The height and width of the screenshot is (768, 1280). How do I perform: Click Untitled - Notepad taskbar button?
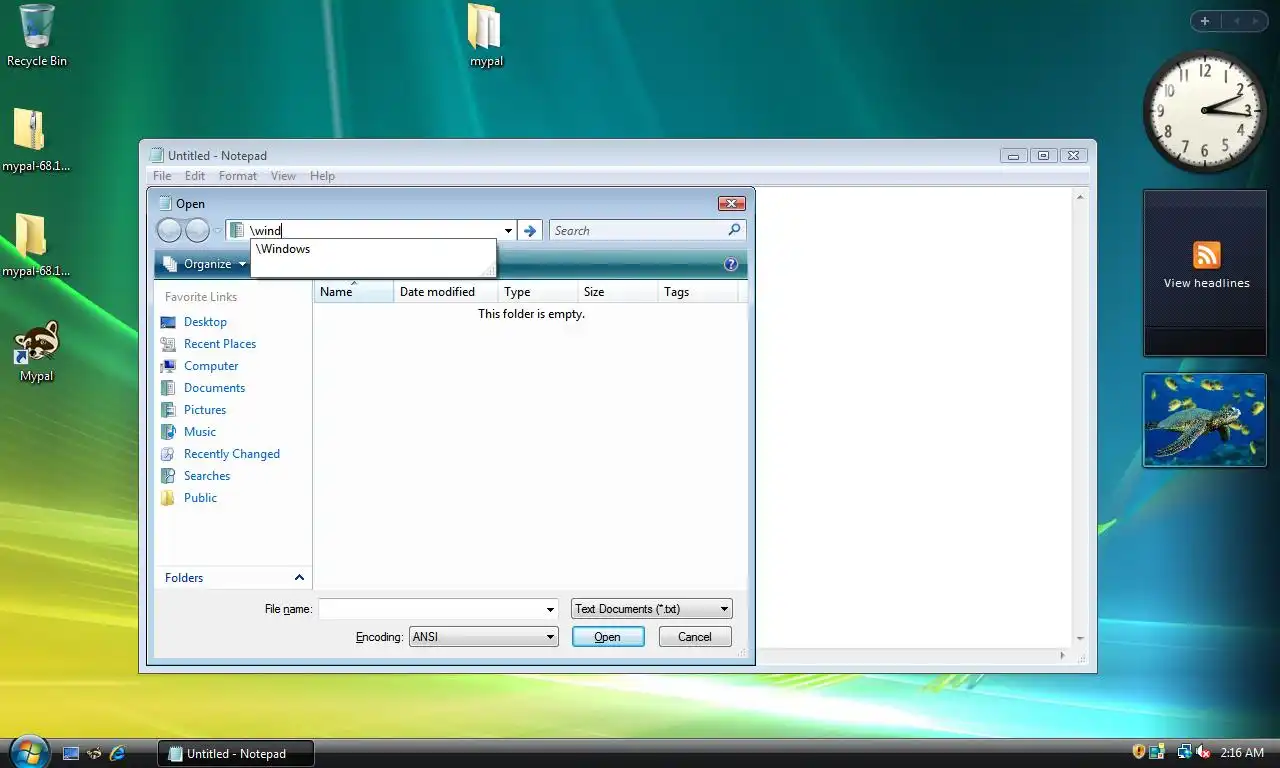pyautogui.click(x=236, y=754)
